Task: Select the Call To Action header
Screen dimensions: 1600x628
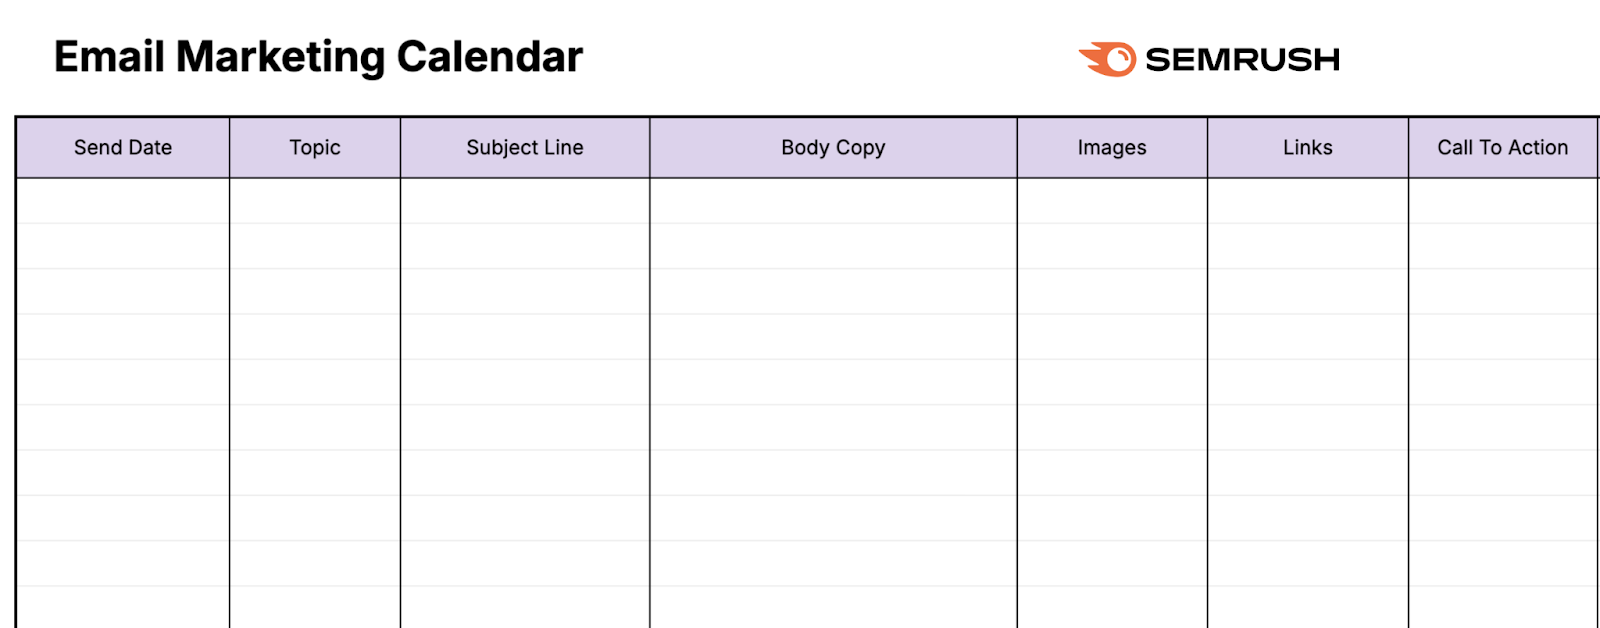Action: [x=1502, y=148]
